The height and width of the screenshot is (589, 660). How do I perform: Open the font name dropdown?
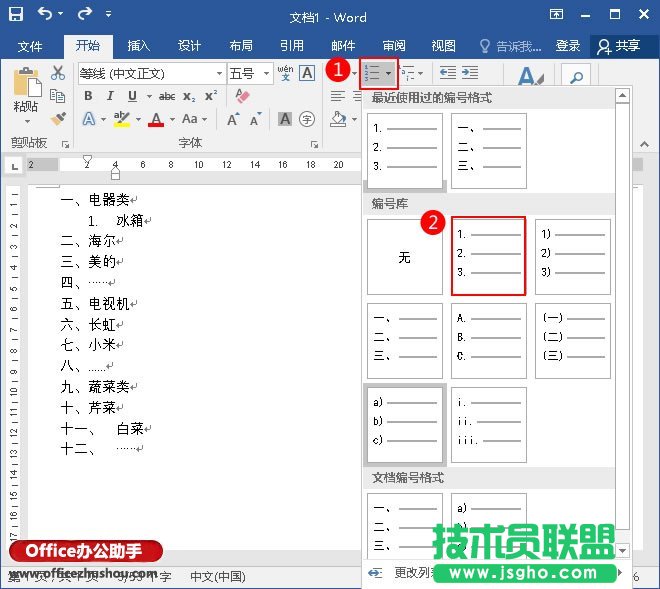click(x=219, y=74)
